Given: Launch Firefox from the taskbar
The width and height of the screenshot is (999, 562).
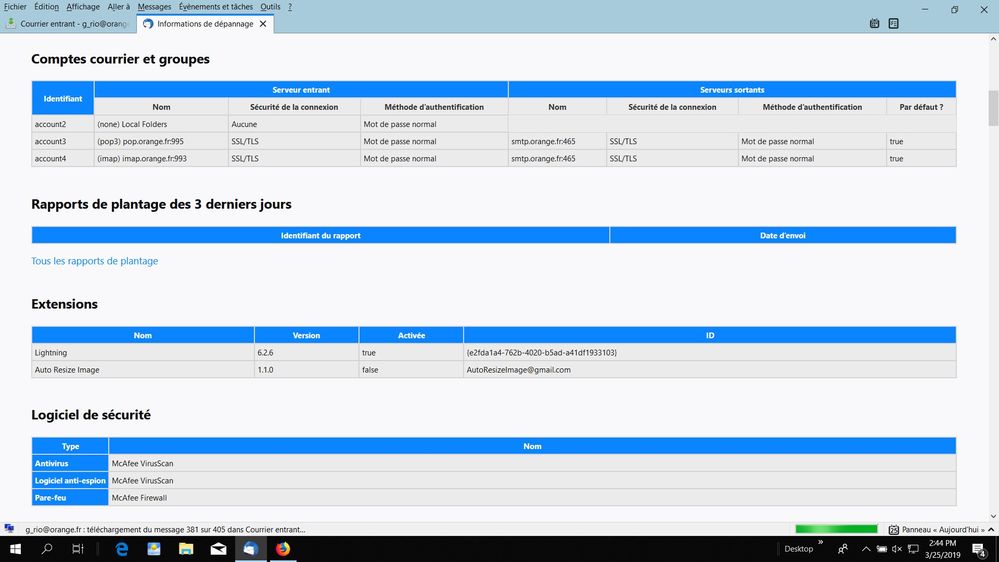Looking at the screenshot, I should pos(283,549).
